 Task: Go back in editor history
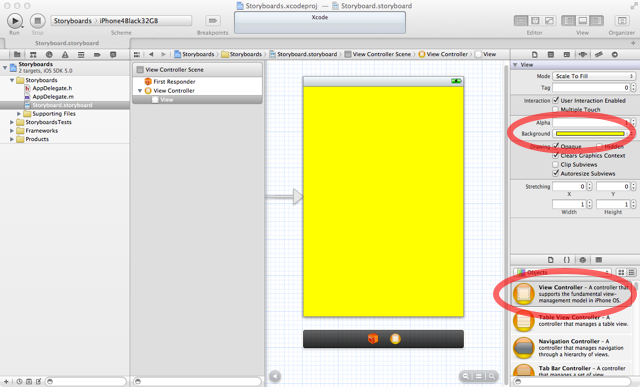tap(151, 54)
